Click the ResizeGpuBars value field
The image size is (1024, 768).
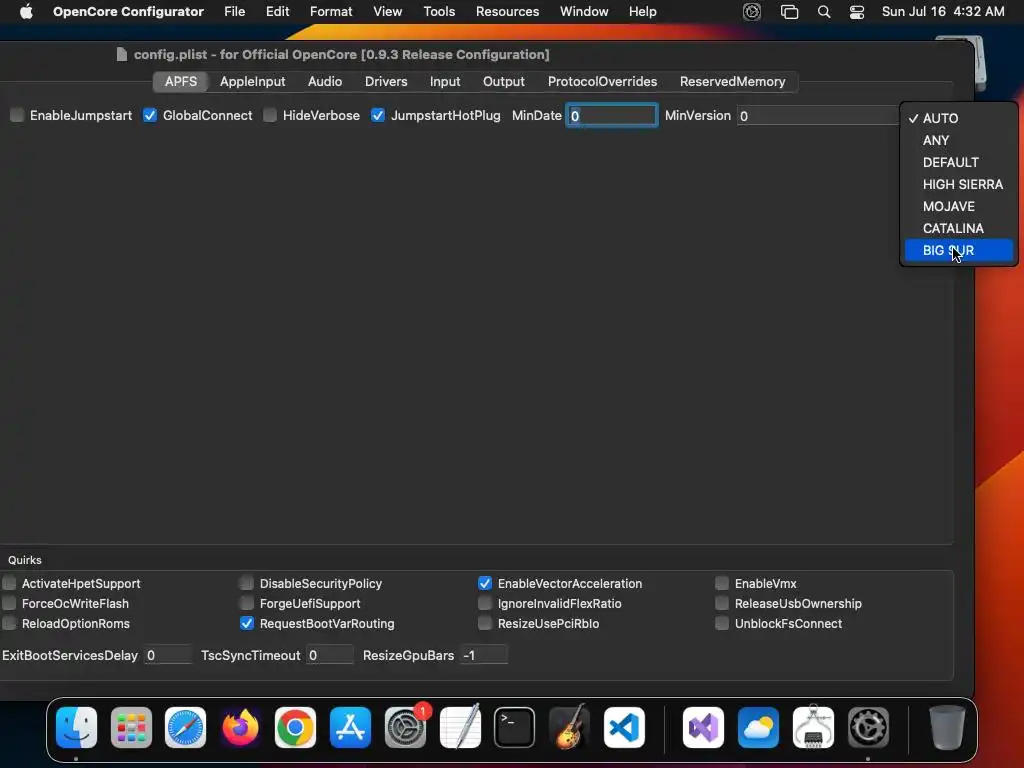tap(483, 655)
